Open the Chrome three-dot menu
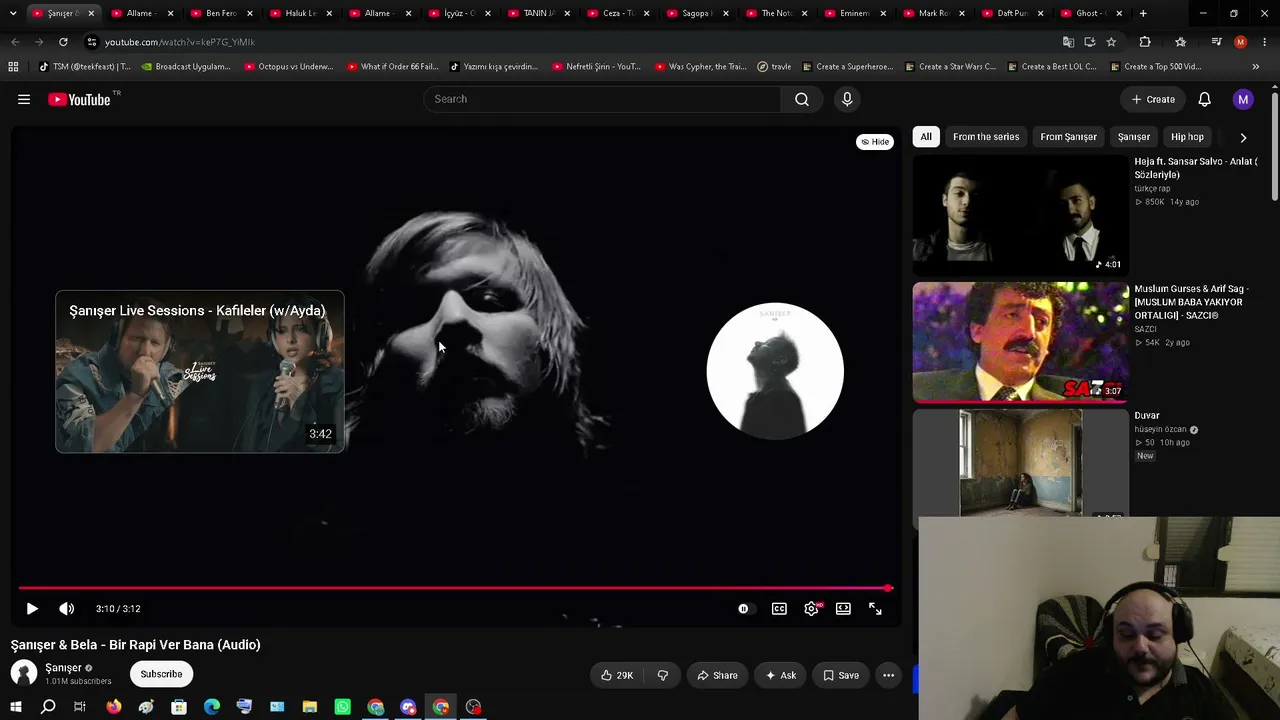This screenshot has width=1280, height=720. [1265, 42]
